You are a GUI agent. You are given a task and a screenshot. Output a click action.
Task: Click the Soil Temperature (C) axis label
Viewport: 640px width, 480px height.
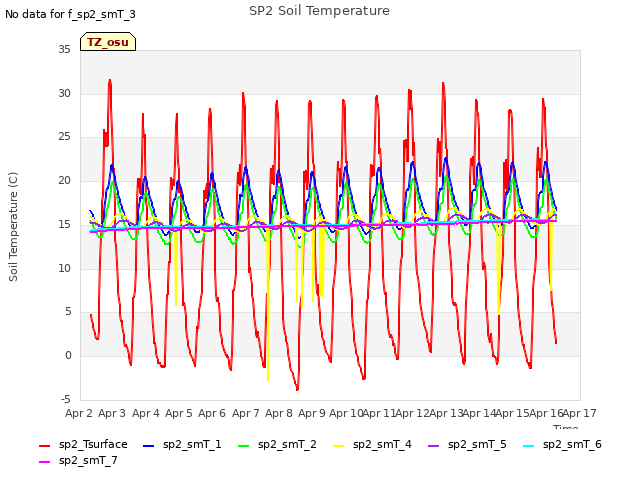(13, 227)
